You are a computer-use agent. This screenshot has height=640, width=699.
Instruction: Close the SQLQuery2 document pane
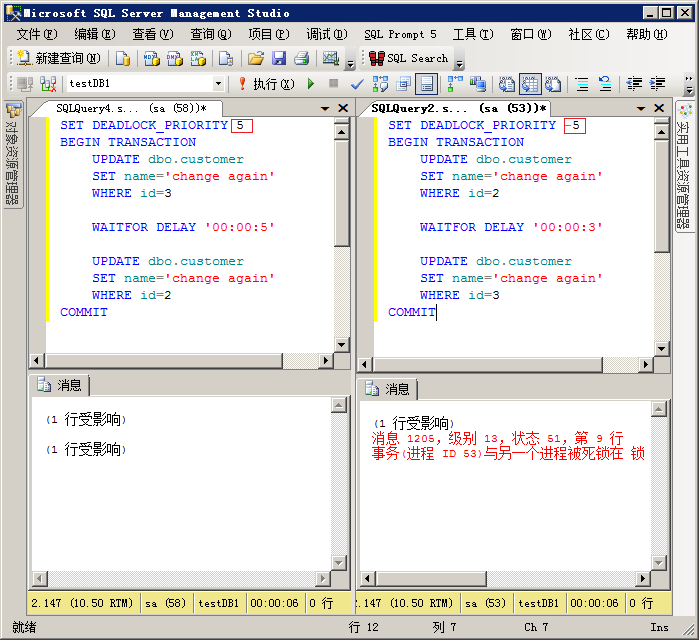[x=659, y=108]
